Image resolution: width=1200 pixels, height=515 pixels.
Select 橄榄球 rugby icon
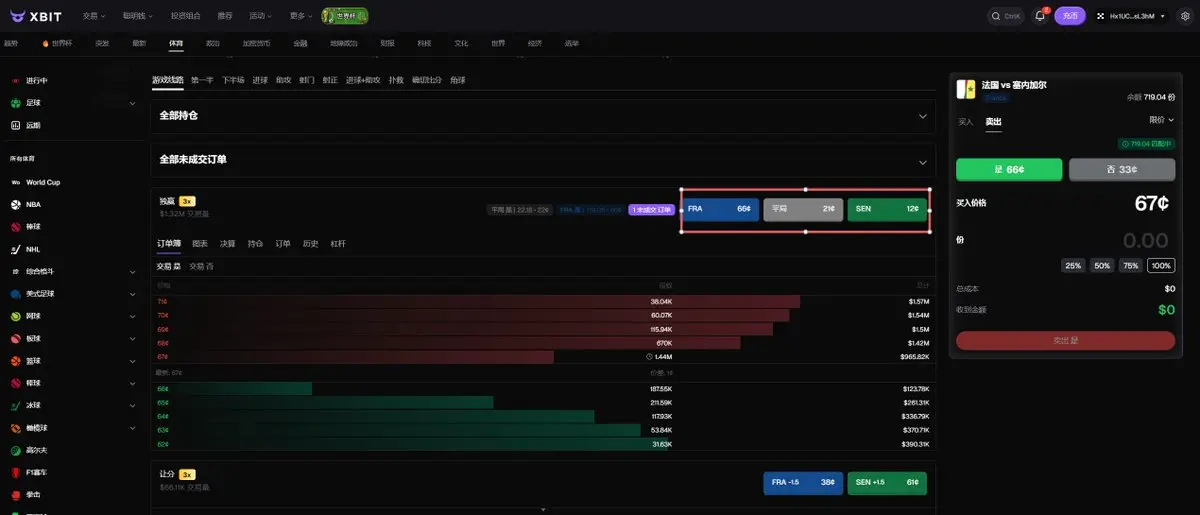[x=16, y=427]
